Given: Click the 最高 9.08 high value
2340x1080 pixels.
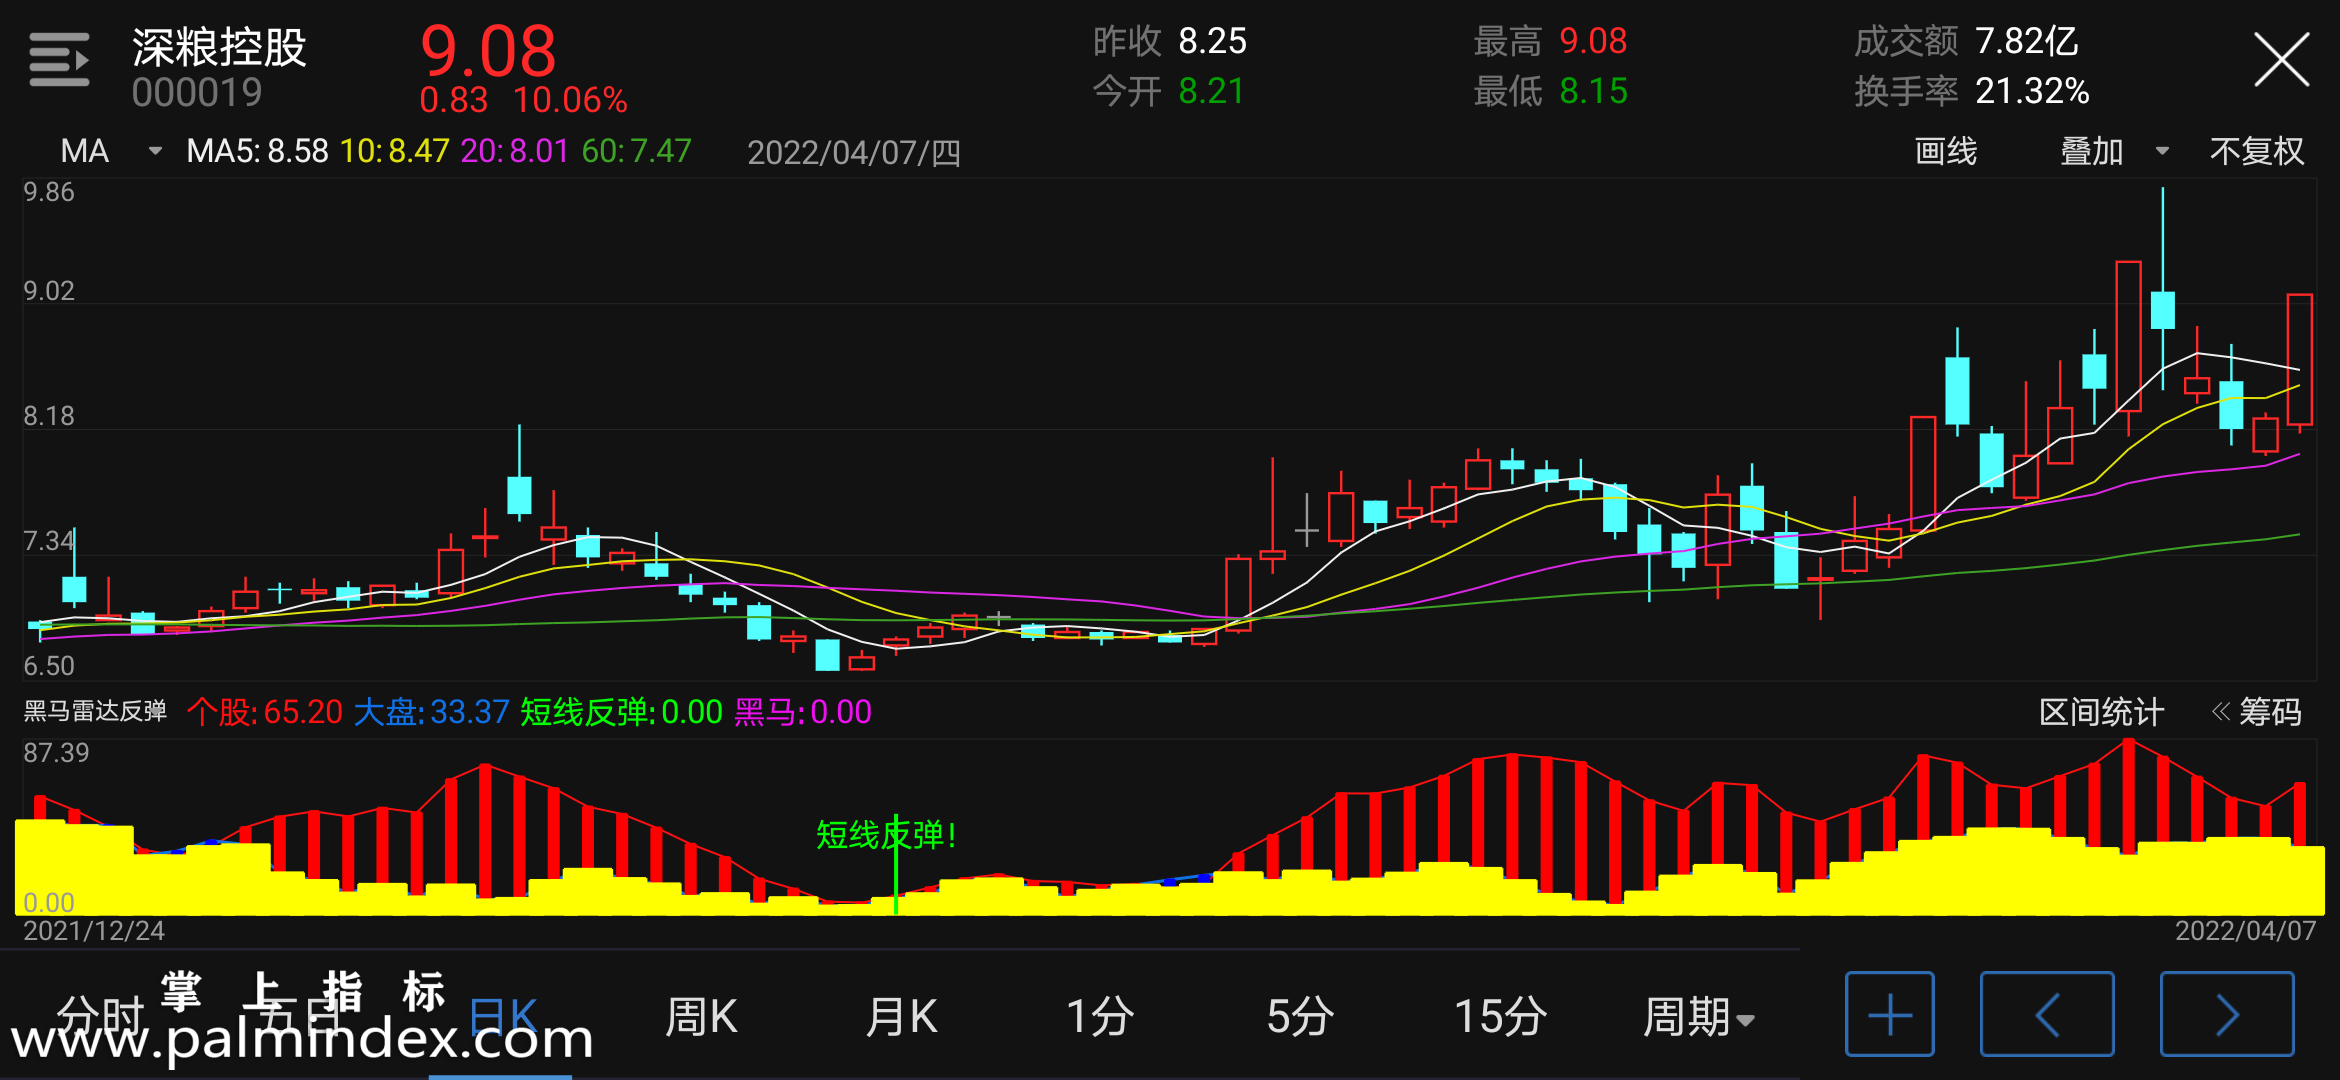Looking at the screenshot, I should click(x=1550, y=41).
